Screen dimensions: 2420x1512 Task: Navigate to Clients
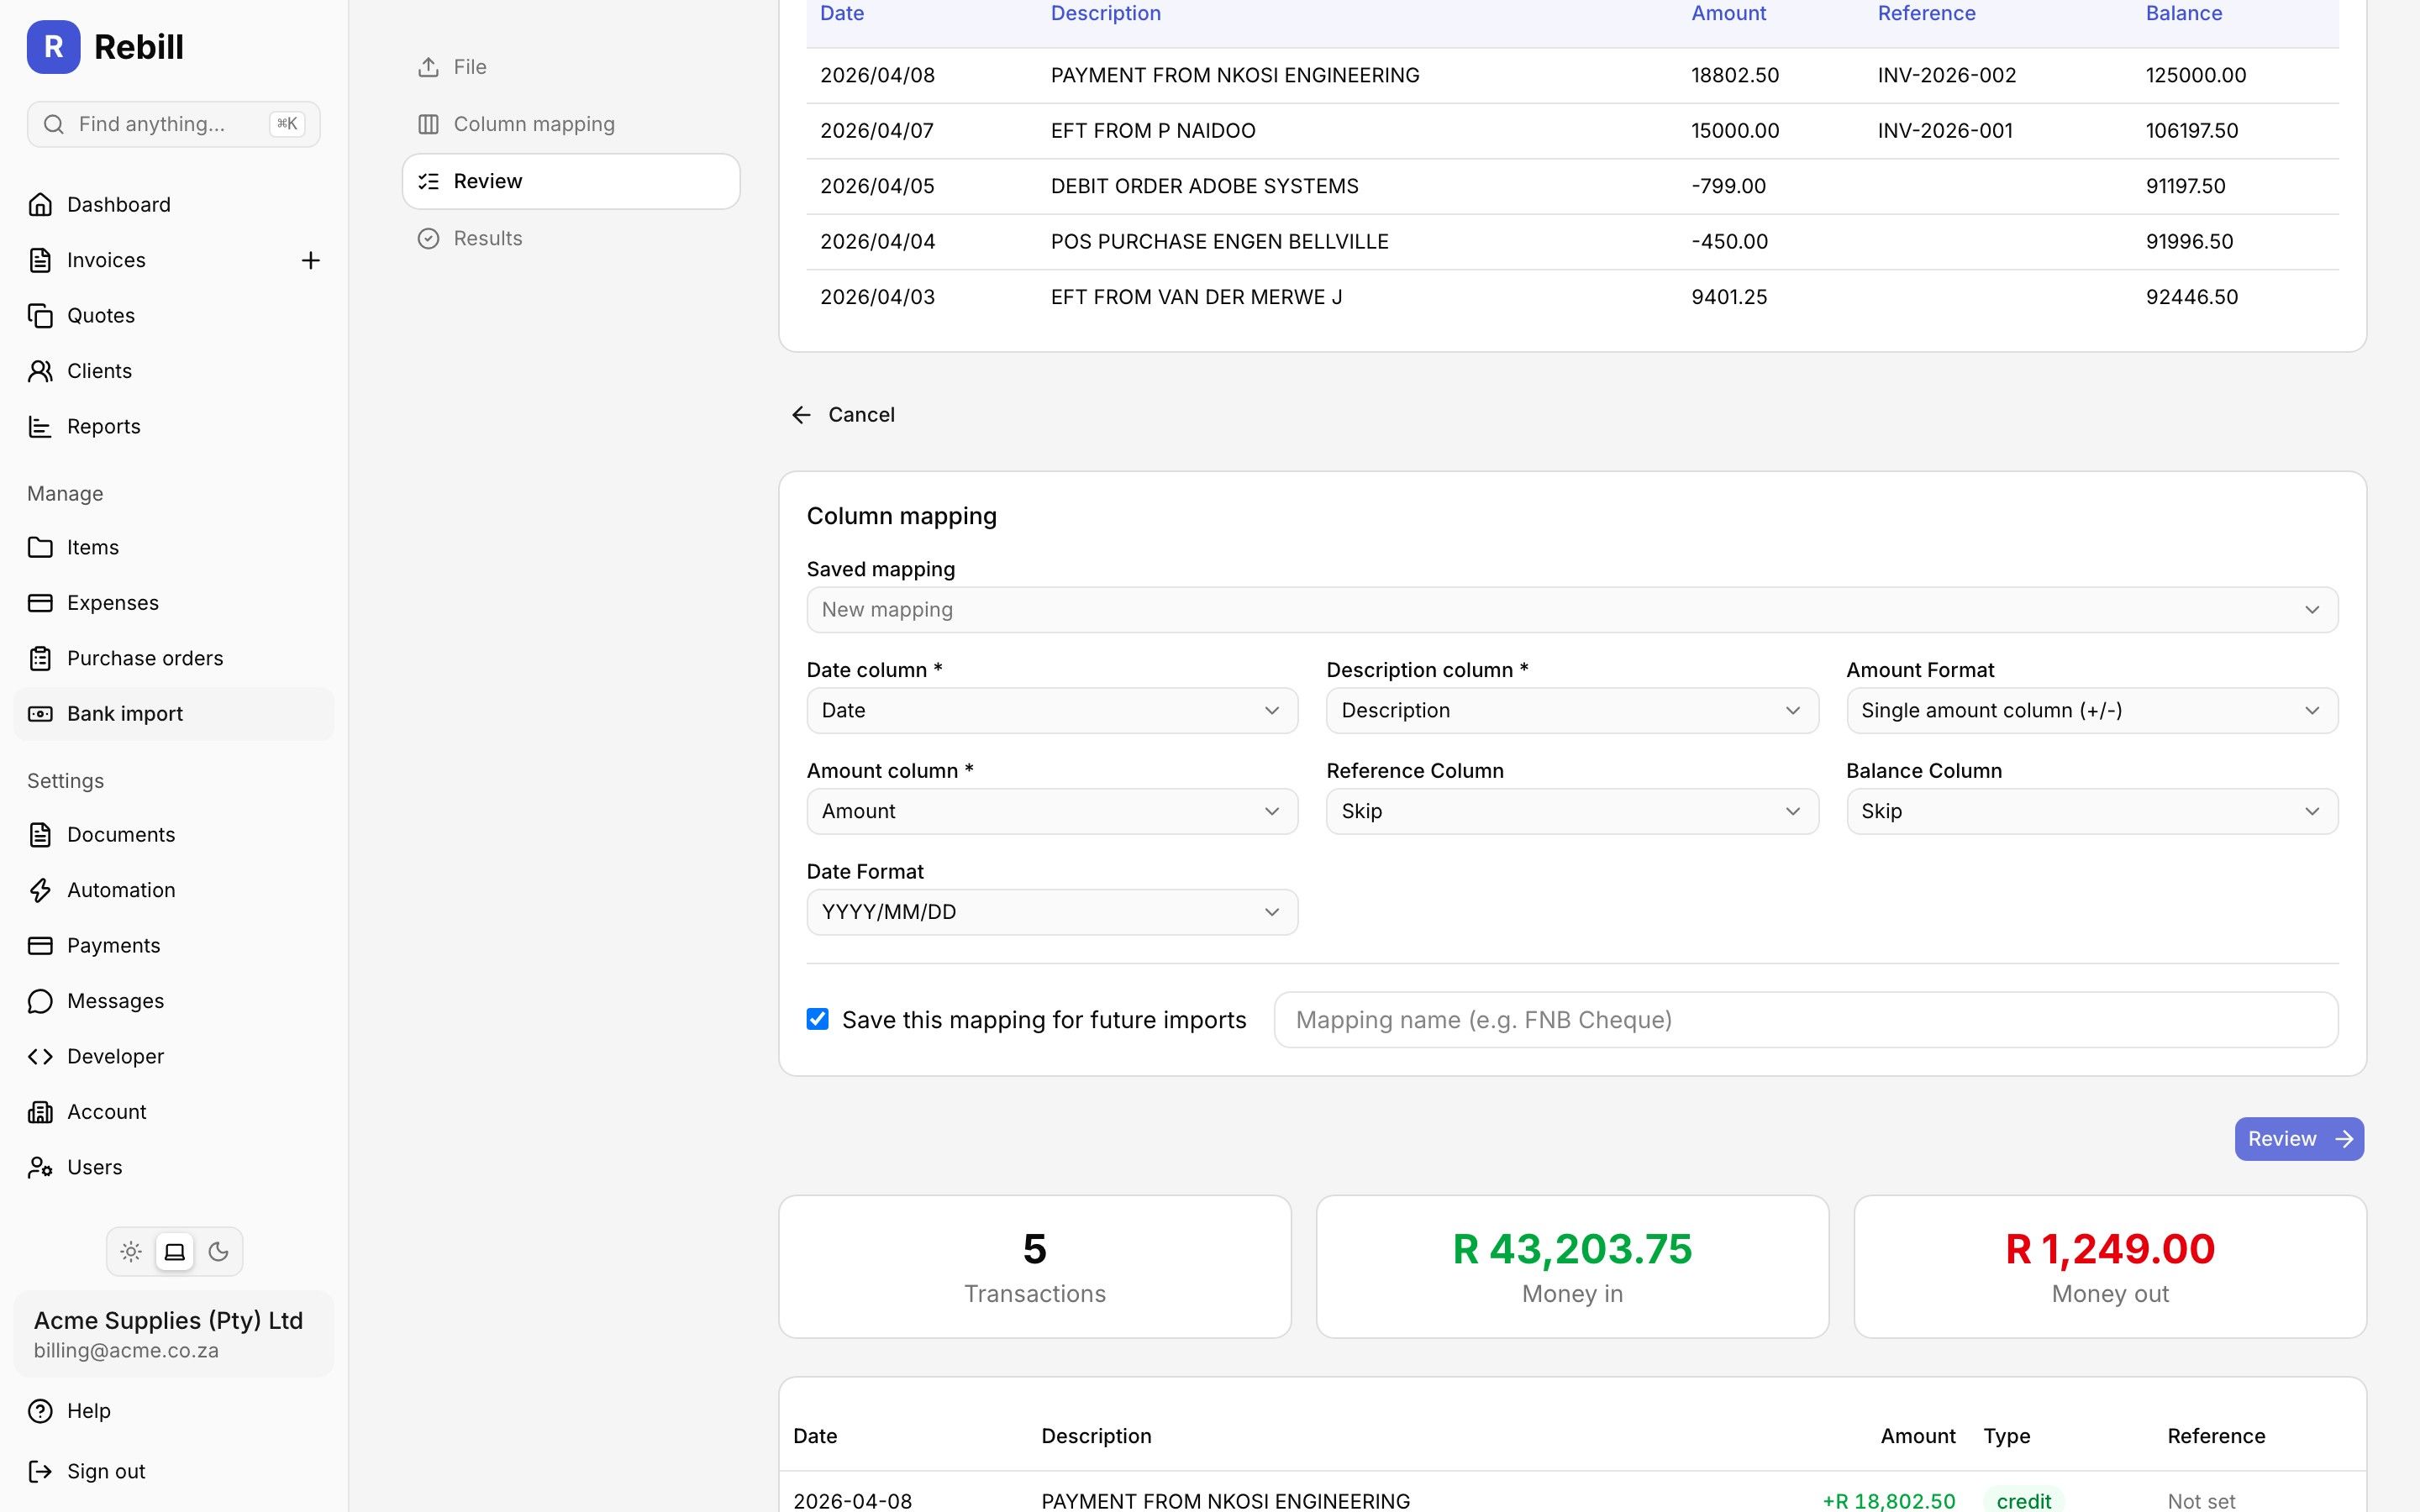click(174, 371)
